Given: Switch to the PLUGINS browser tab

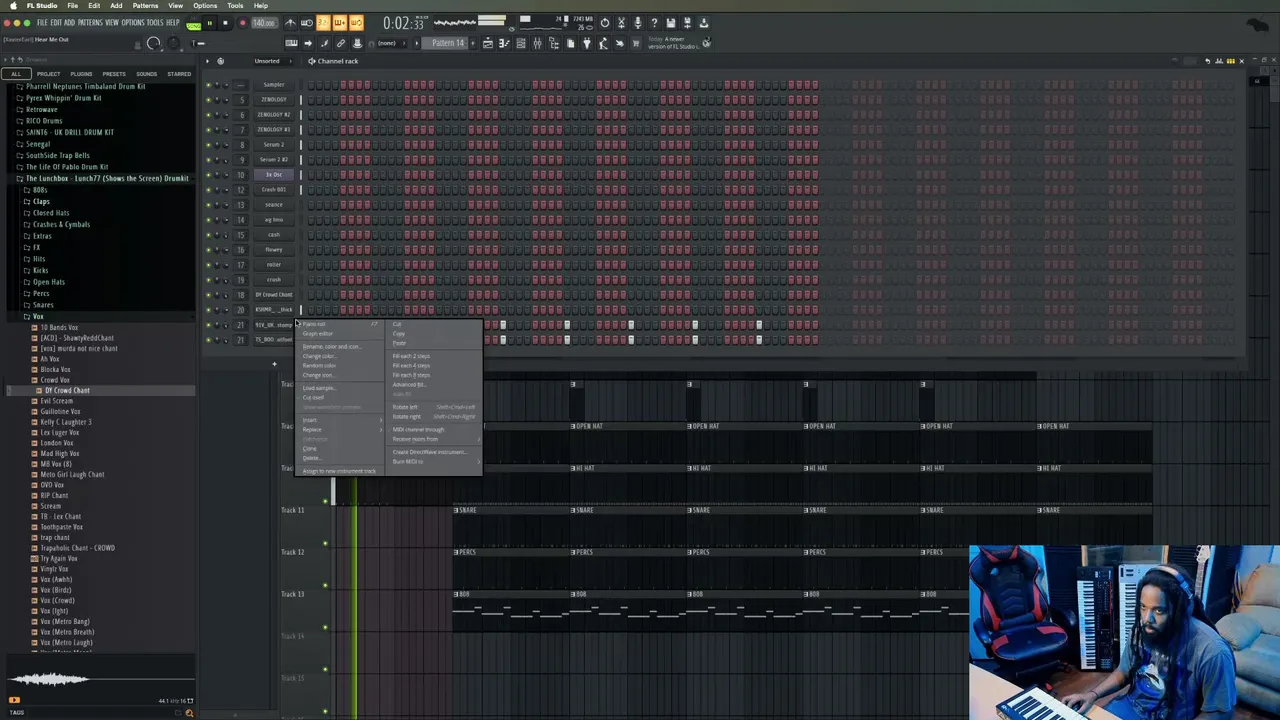Looking at the screenshot, I should coord(81,74).
